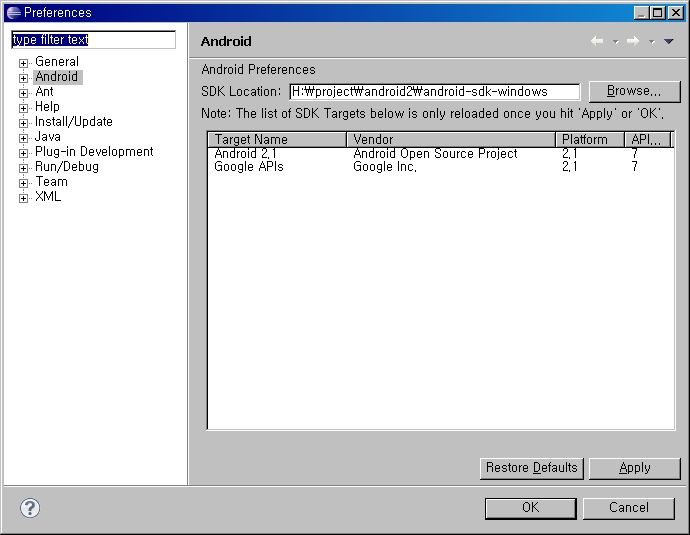Go forward using the right arrow icon
690x535 pixels.
pyautogui.click(x=633, y=41)
